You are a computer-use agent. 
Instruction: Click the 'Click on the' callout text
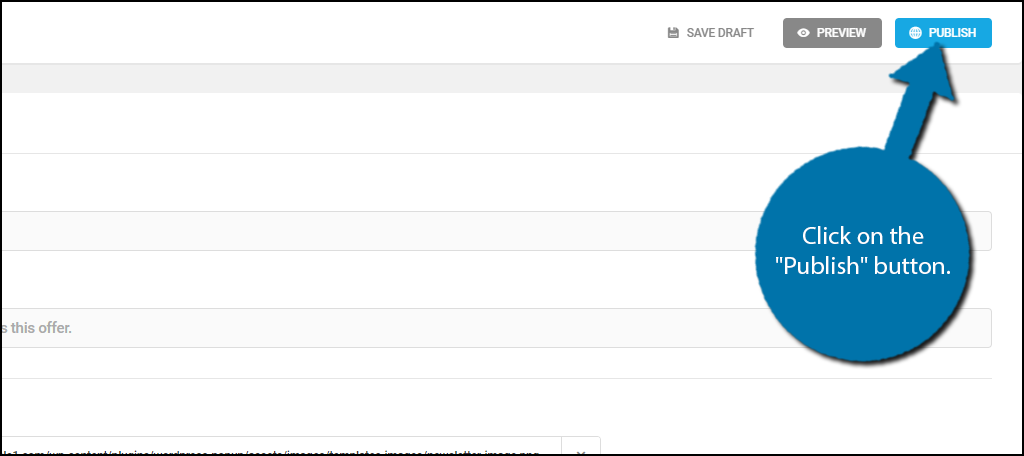pyautogui.click(x=862, y=235)
